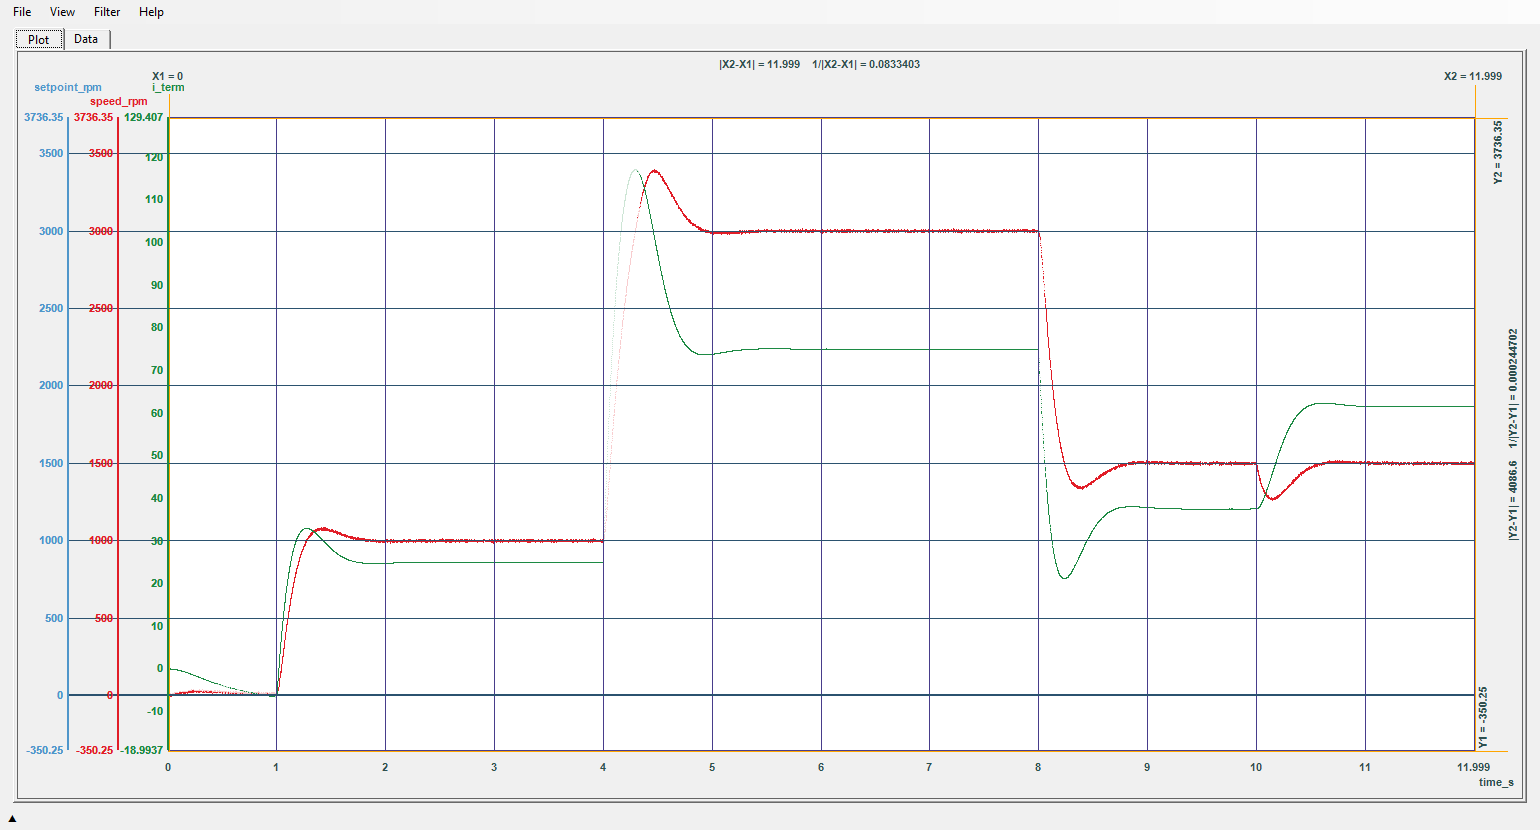Open the File menu
This screenshot has height=830, width=1540.
pyautogui.click(x=22, y=12)
